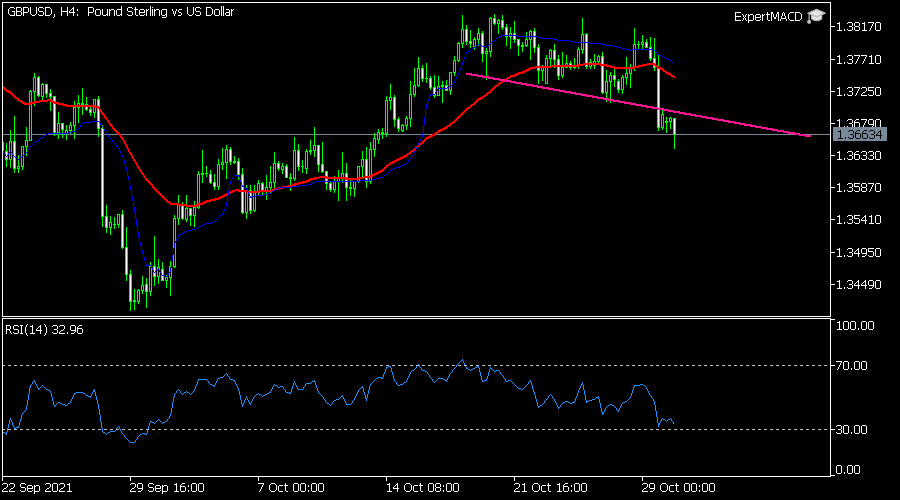Click price level 1.37250 on the scale
The height and width of the screenshot is (500, 900).
[x=859, y=92]
